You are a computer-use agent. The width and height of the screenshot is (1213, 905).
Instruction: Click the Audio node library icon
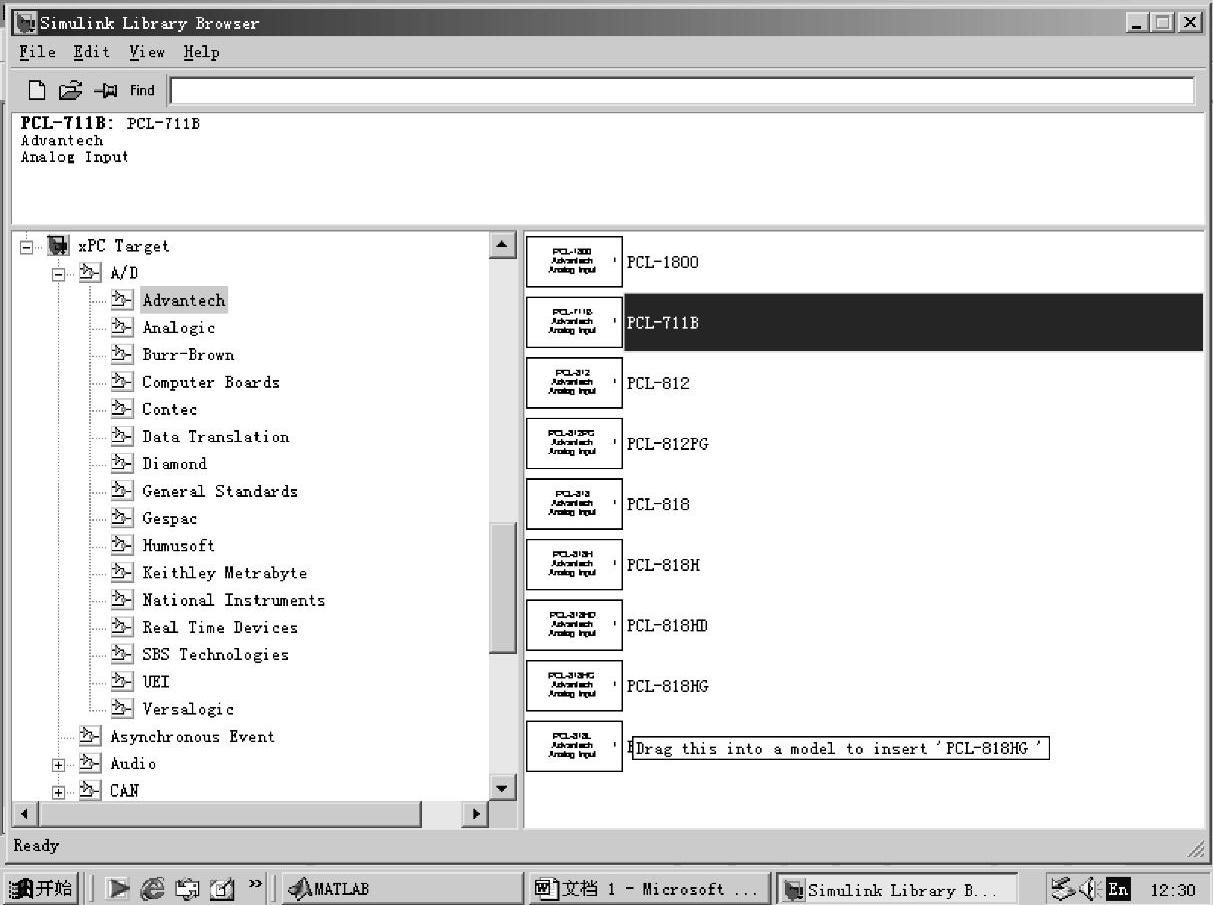point(90,764)
